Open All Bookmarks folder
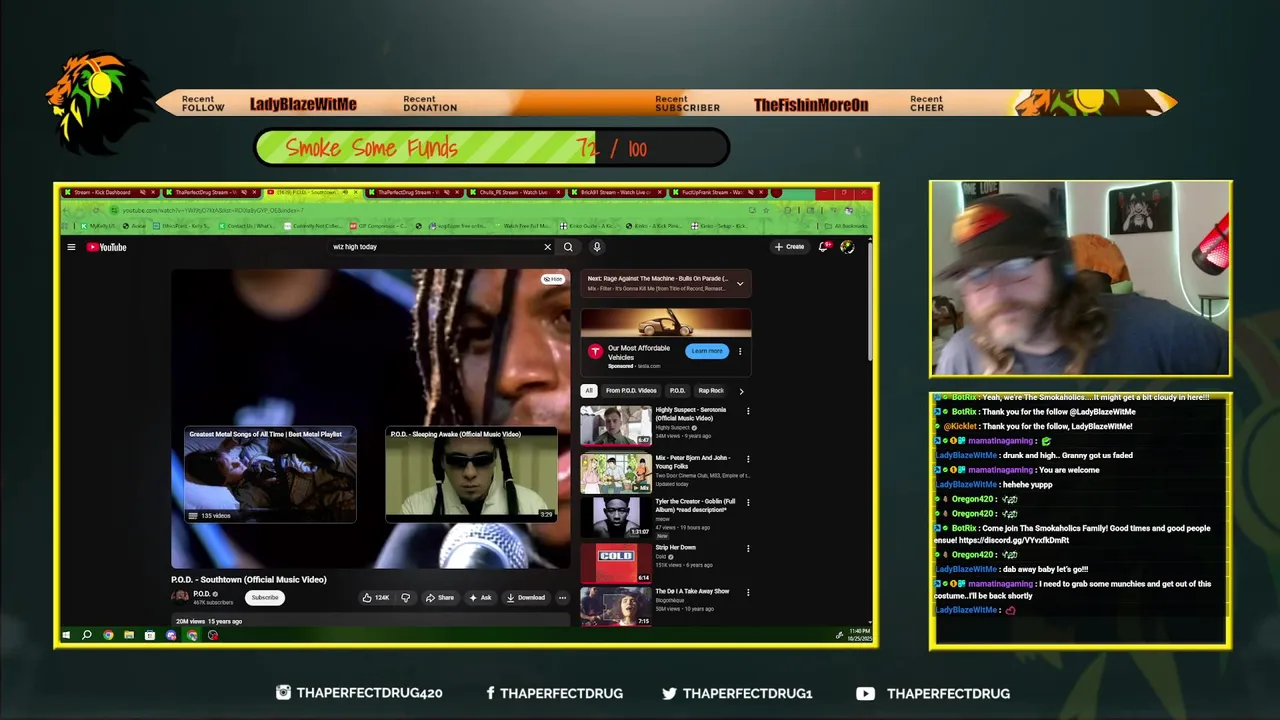The height and width of the screenshot is (720, 1280). pos(846,226)
